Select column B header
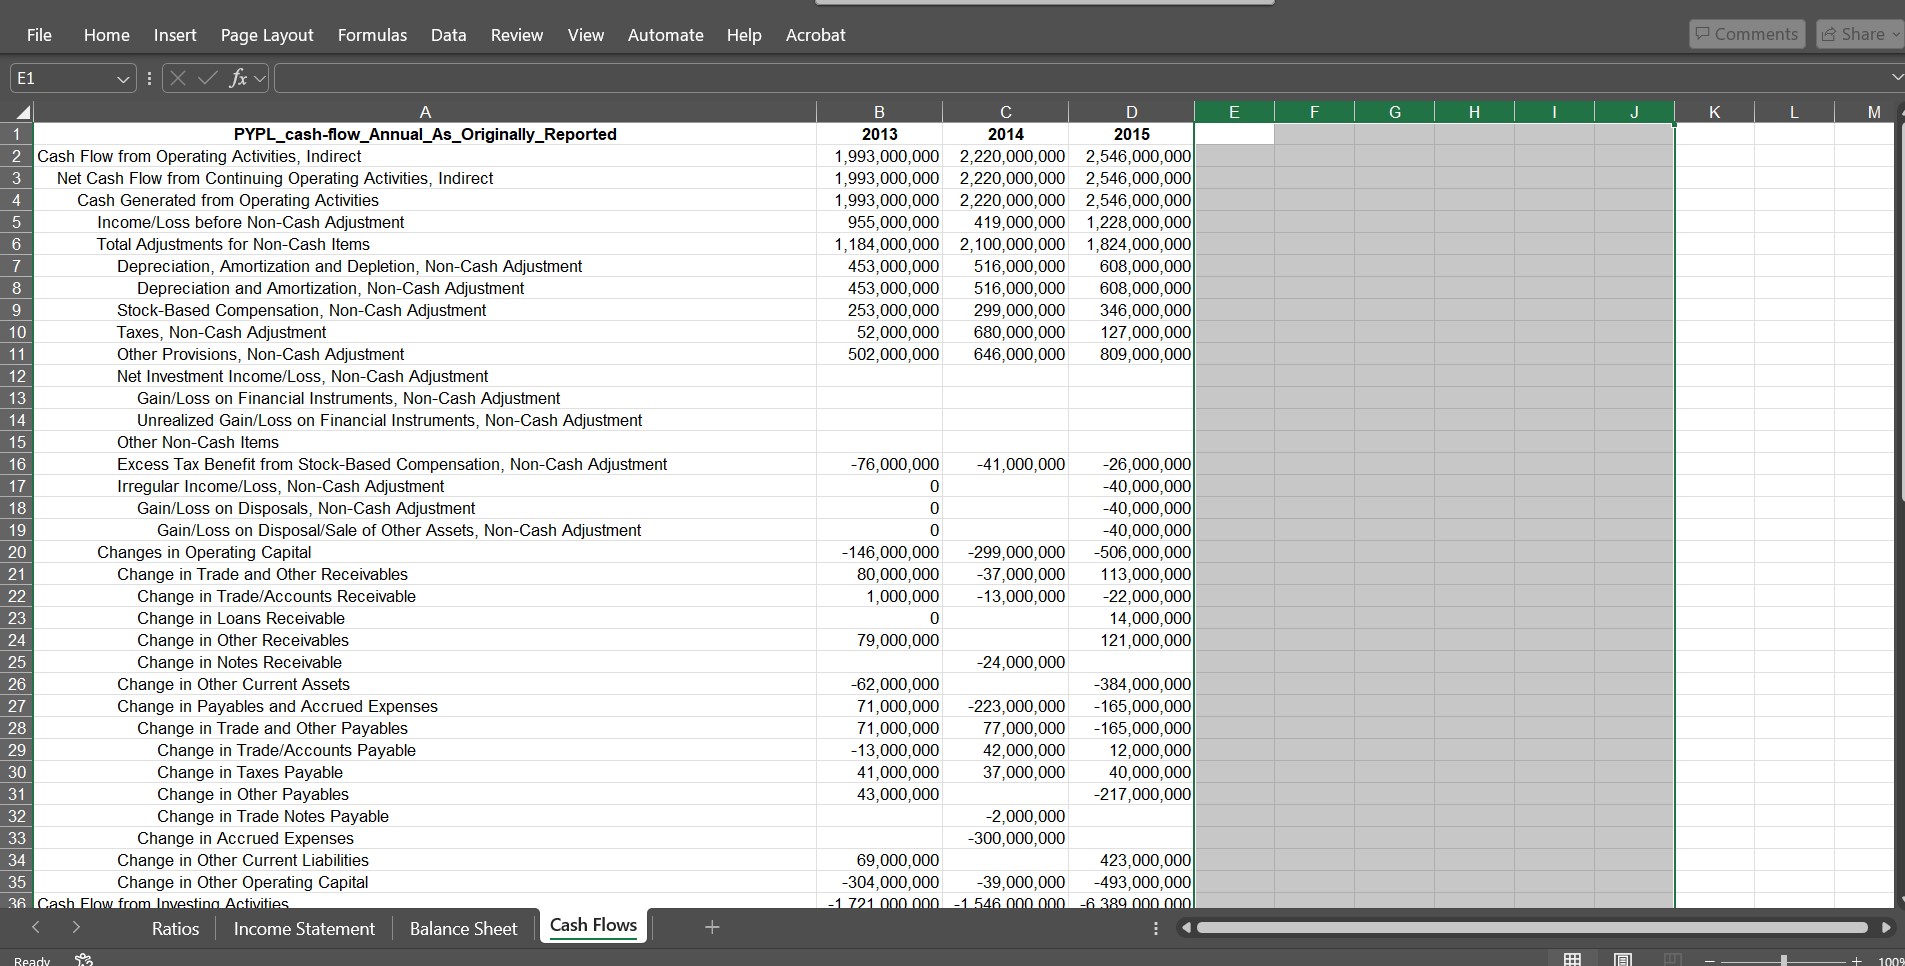The width and height of the screenshot is (1905, 966). coord(879,112)
